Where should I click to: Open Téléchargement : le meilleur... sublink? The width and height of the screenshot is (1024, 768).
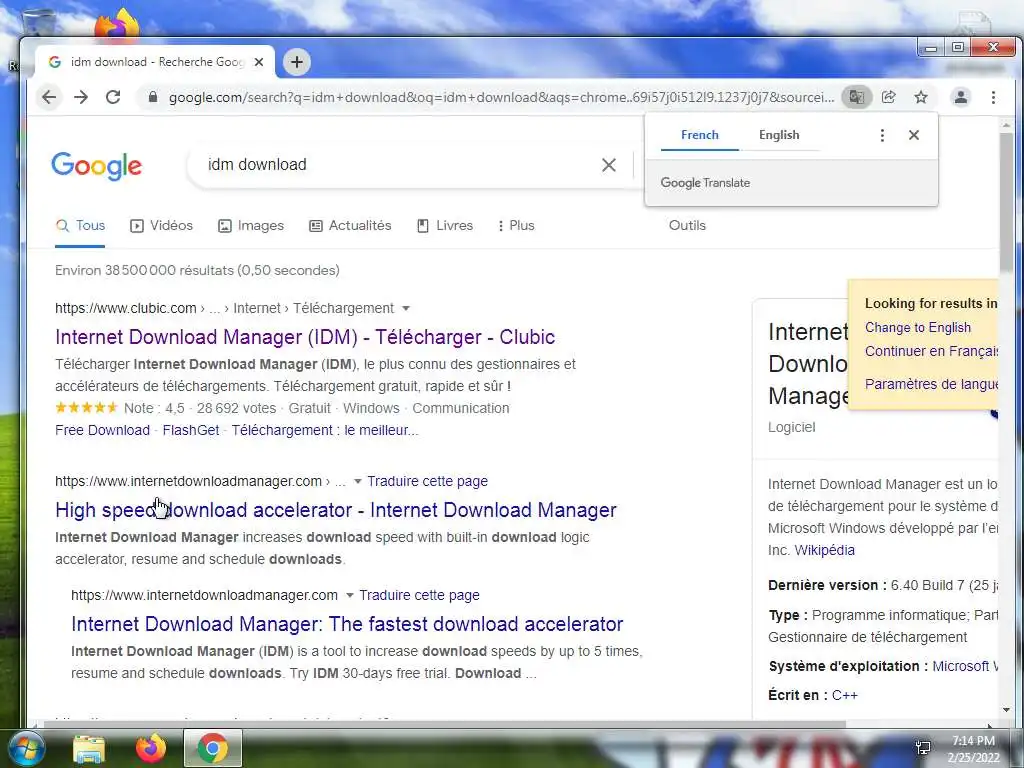click(x=325, y=430)
